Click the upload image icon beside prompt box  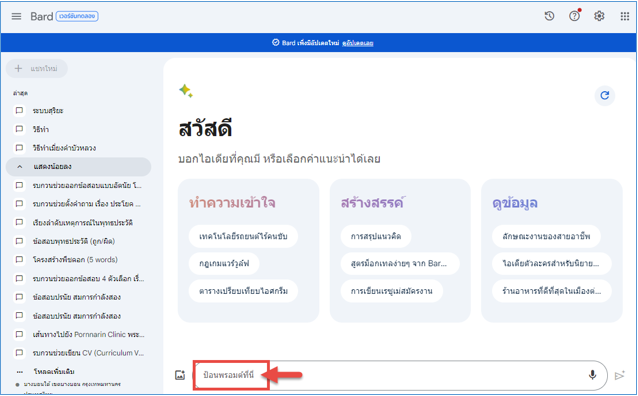pos(180,375)
